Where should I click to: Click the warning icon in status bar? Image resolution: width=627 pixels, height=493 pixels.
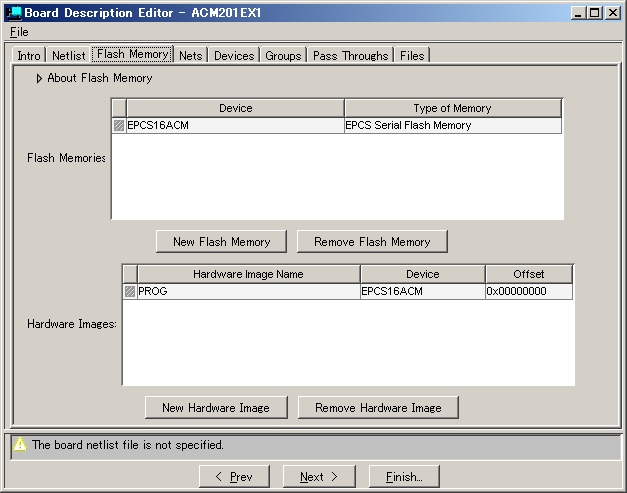click(x=20, y=445)
